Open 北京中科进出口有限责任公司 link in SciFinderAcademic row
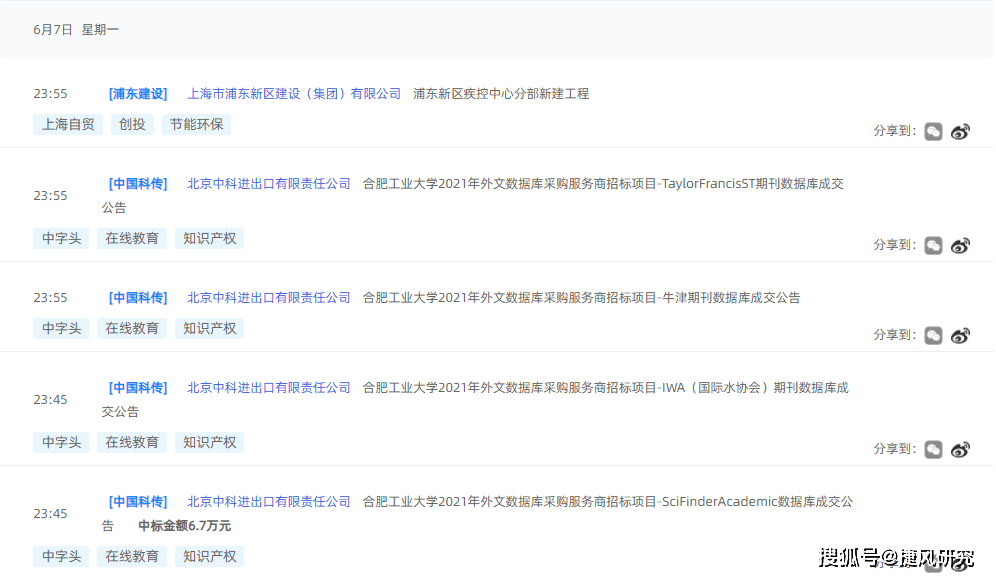The image size is (996, 579). pos(269,502)
